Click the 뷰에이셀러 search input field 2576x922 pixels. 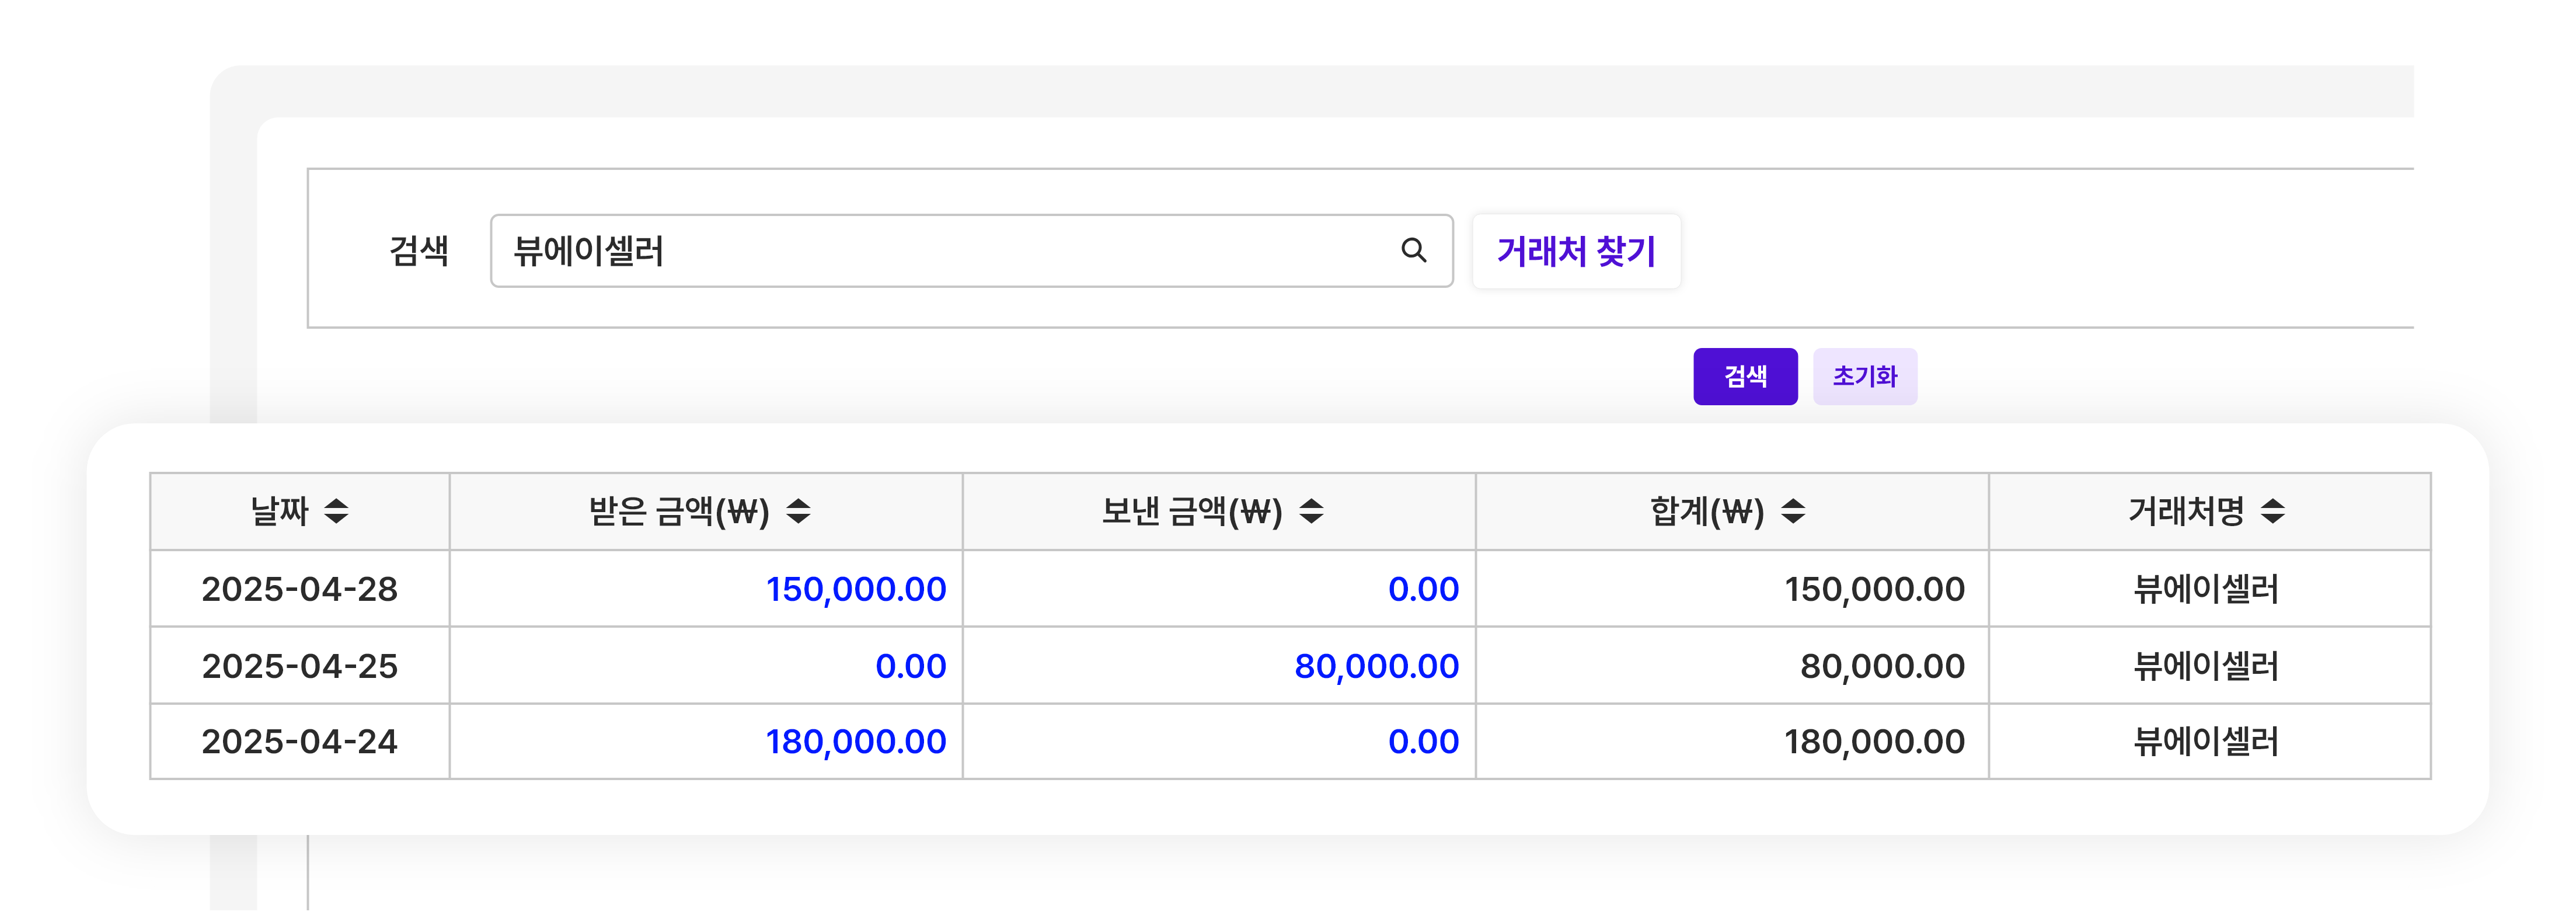[971, 251]
